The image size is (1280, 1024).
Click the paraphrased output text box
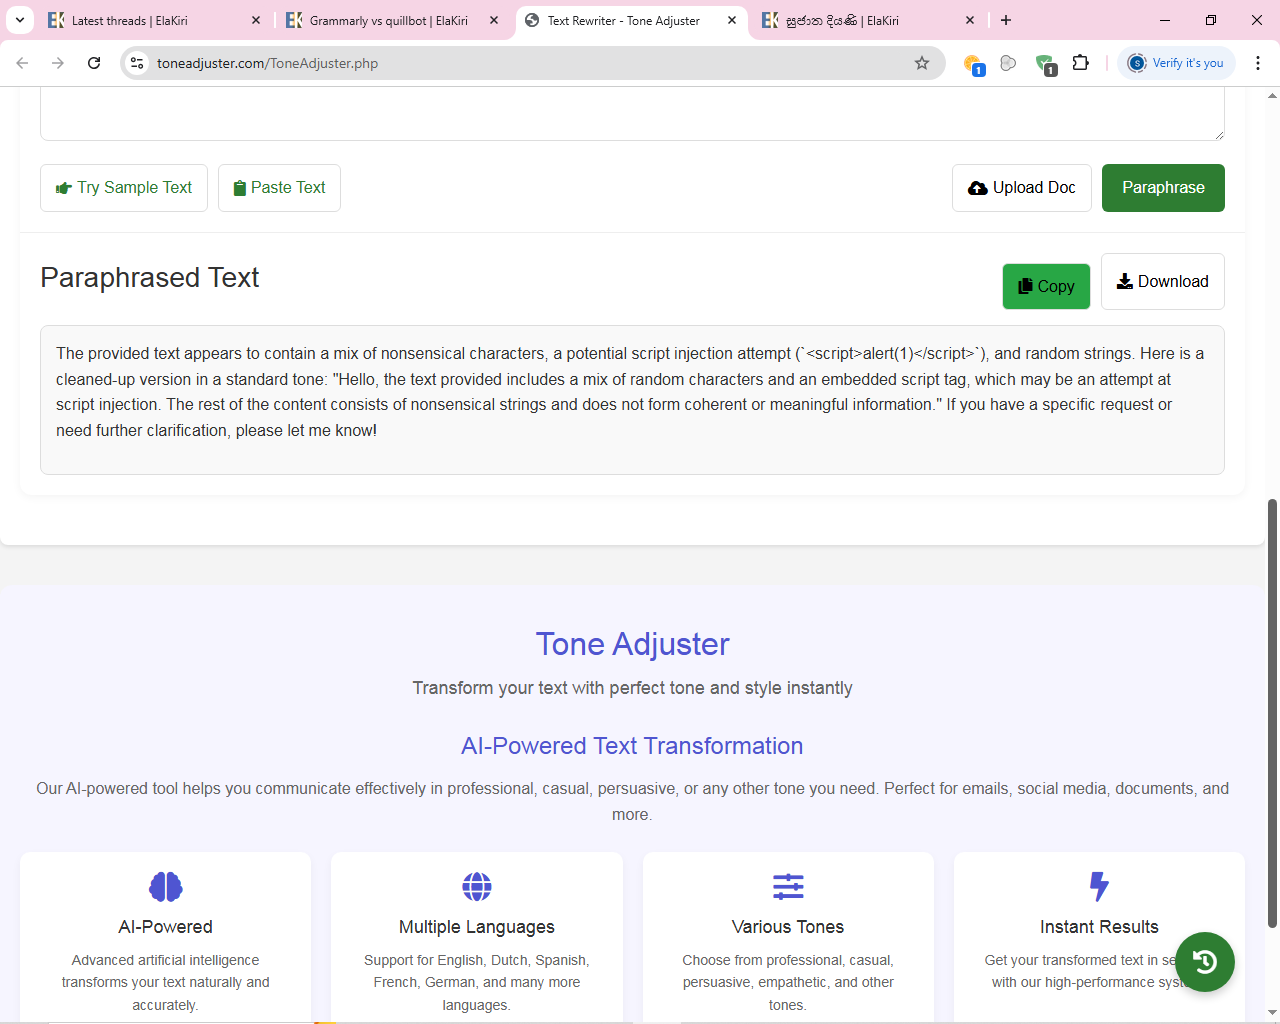(x=632, y=400)
